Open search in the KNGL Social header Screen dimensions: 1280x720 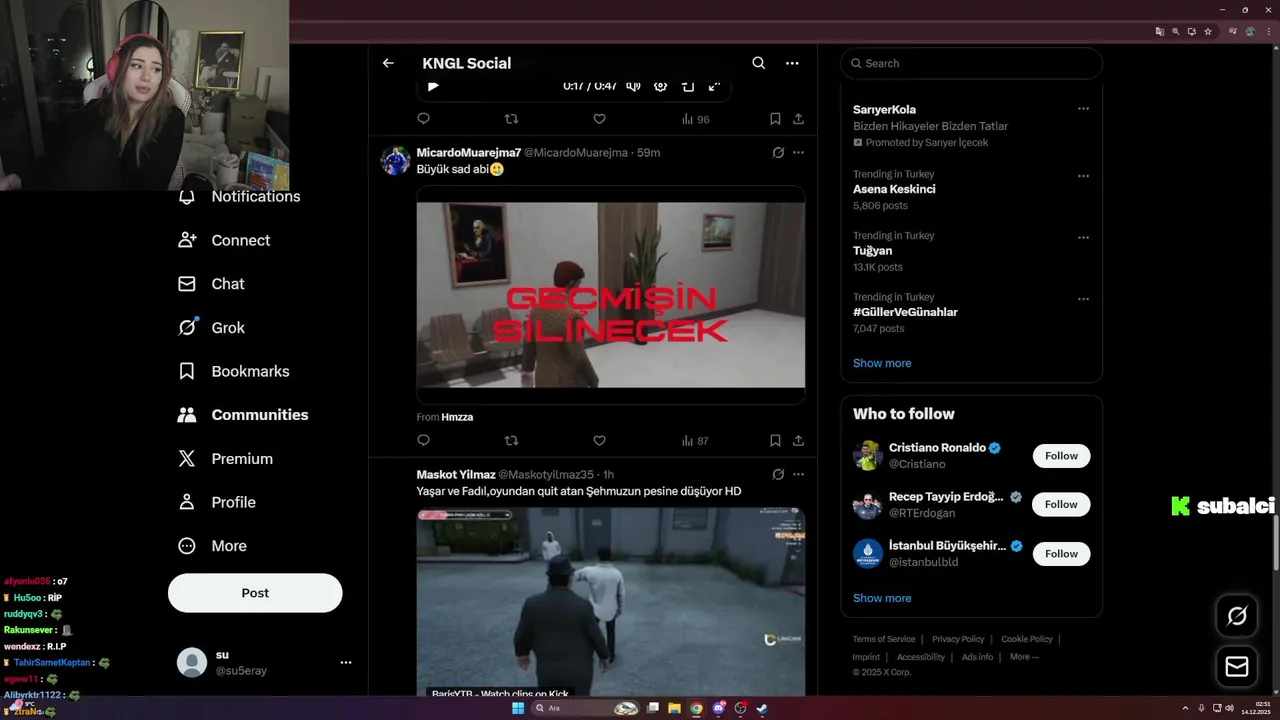(759, 63)
